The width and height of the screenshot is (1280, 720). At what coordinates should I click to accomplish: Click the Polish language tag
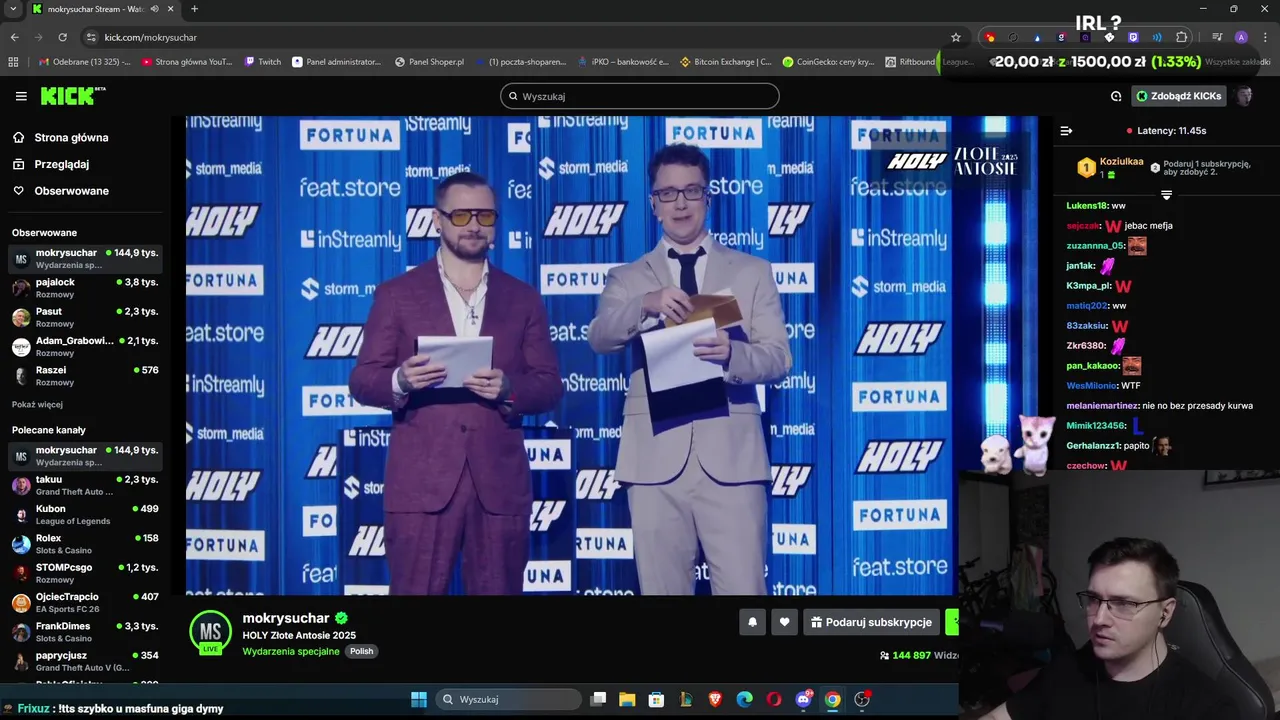point(361,651)
